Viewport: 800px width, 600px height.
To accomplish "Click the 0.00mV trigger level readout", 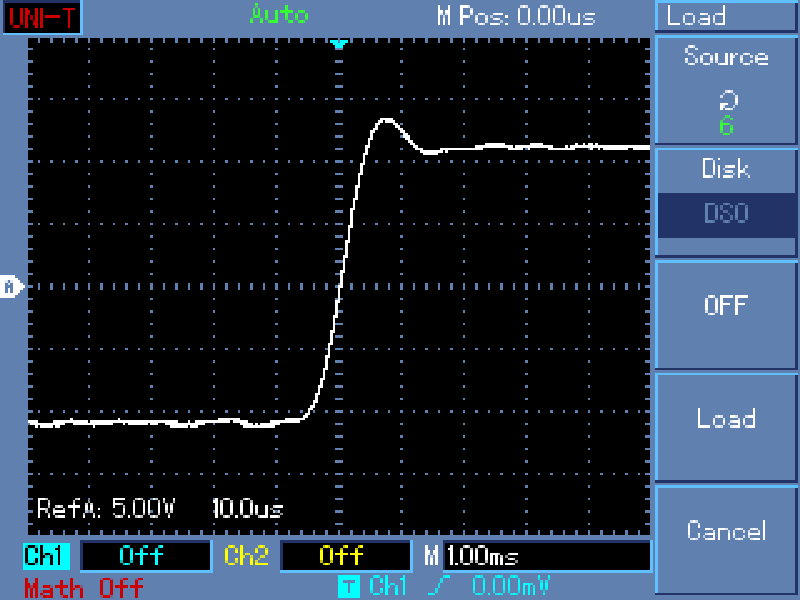I will click(511, 586).
